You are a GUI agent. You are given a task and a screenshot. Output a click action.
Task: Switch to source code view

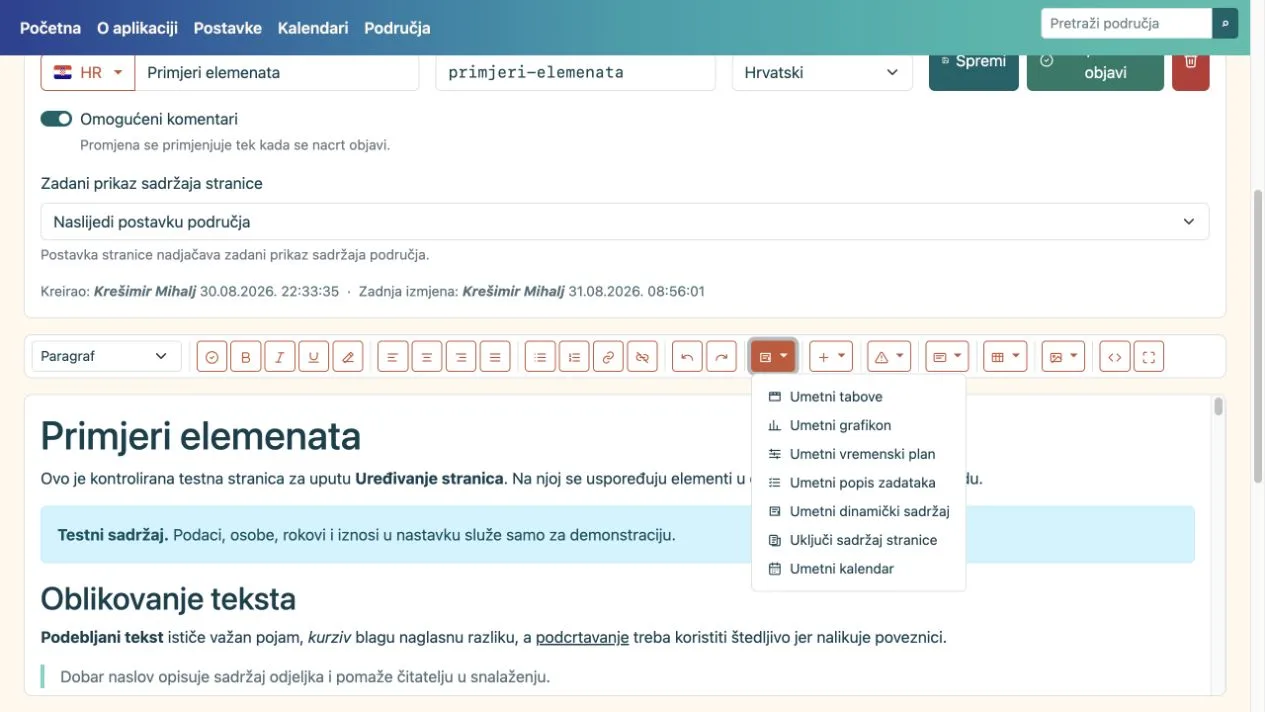point(1115,357)
